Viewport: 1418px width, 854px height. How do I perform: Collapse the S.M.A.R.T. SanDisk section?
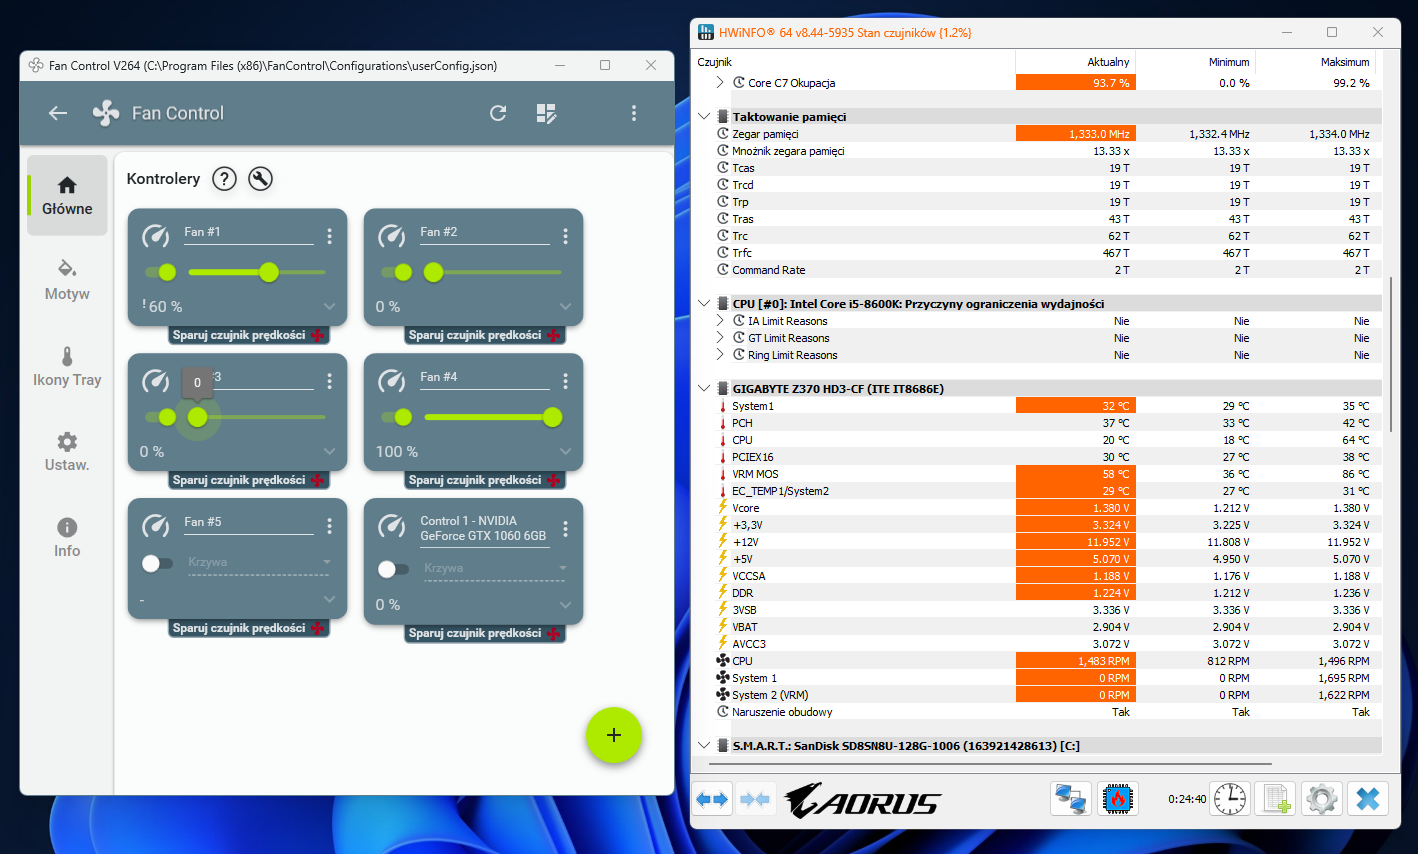(704, 746)
